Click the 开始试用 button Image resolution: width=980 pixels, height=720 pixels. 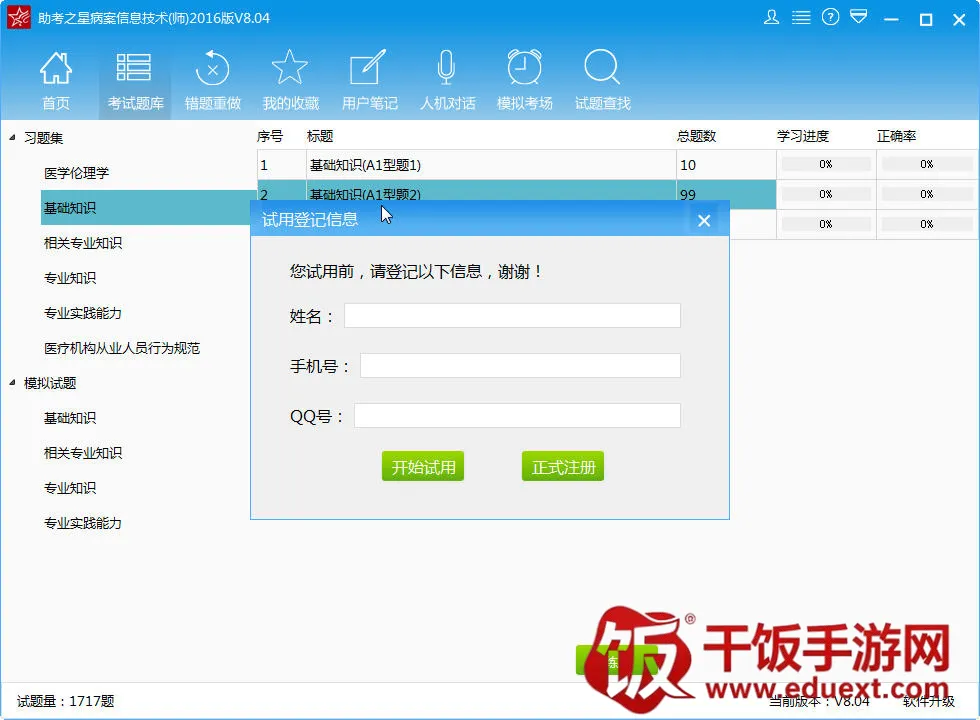pos(423,466)
